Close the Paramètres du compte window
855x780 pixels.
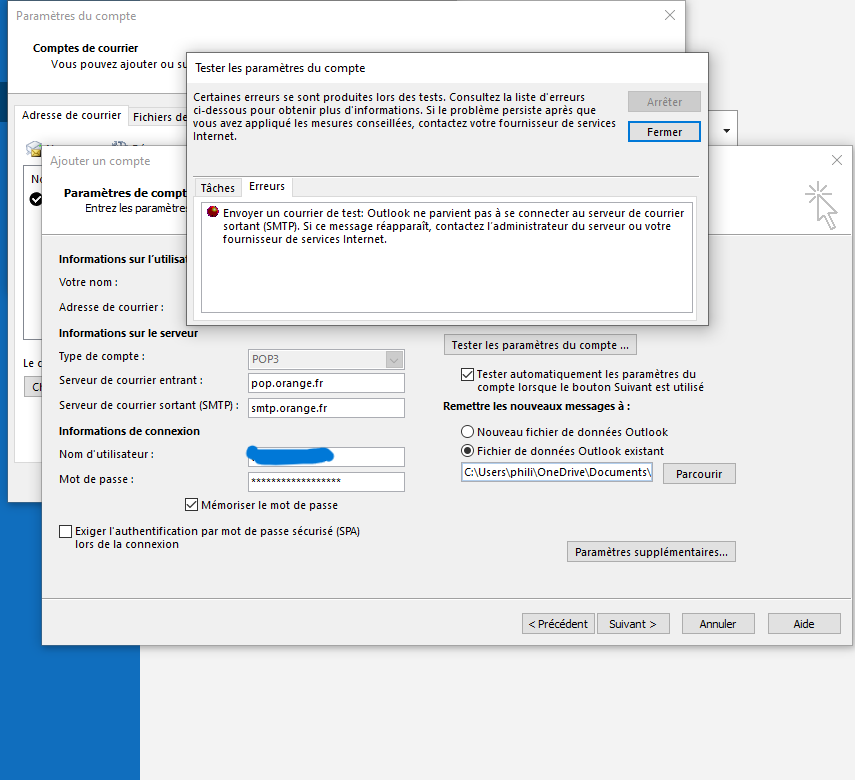click(669, 16)
